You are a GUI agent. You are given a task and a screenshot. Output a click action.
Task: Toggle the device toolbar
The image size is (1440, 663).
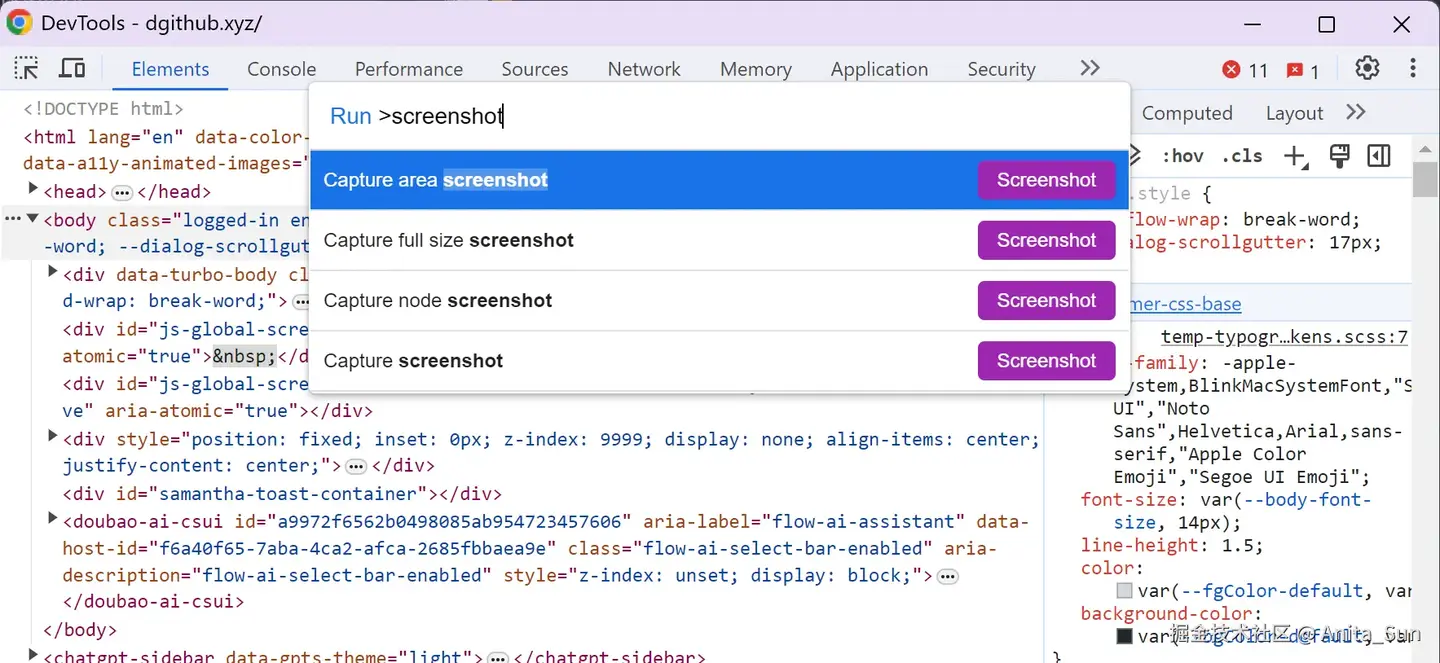[71, 67]
